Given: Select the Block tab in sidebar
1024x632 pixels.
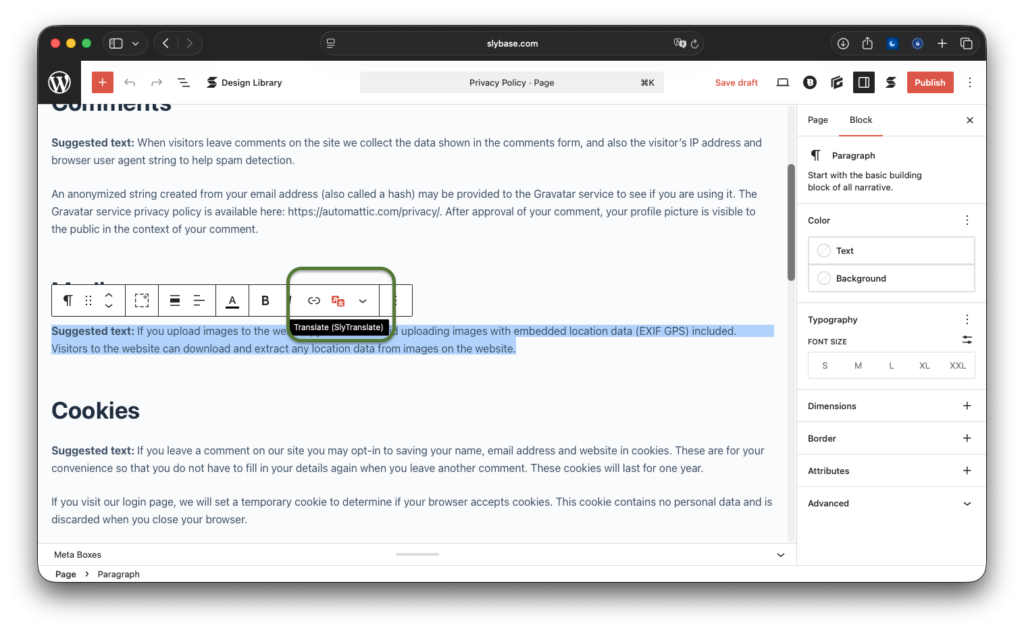Looking at the screenshot, I should coord(861,120).
